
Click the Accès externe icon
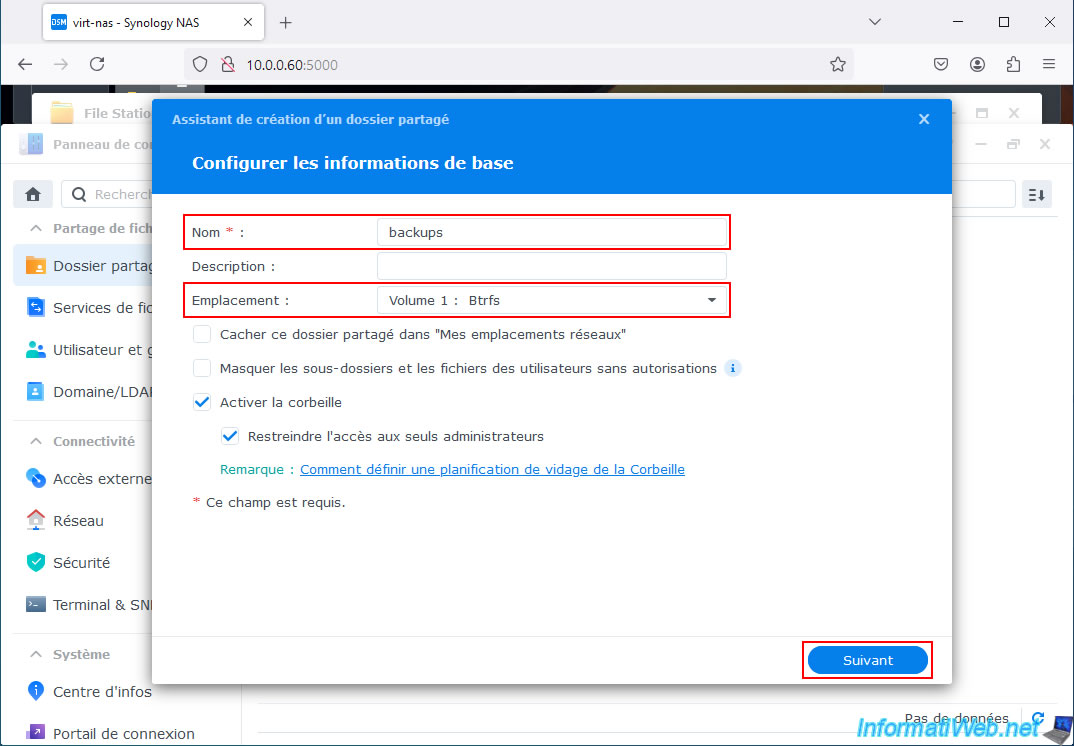pyautogui.click(x=36, y=478)
